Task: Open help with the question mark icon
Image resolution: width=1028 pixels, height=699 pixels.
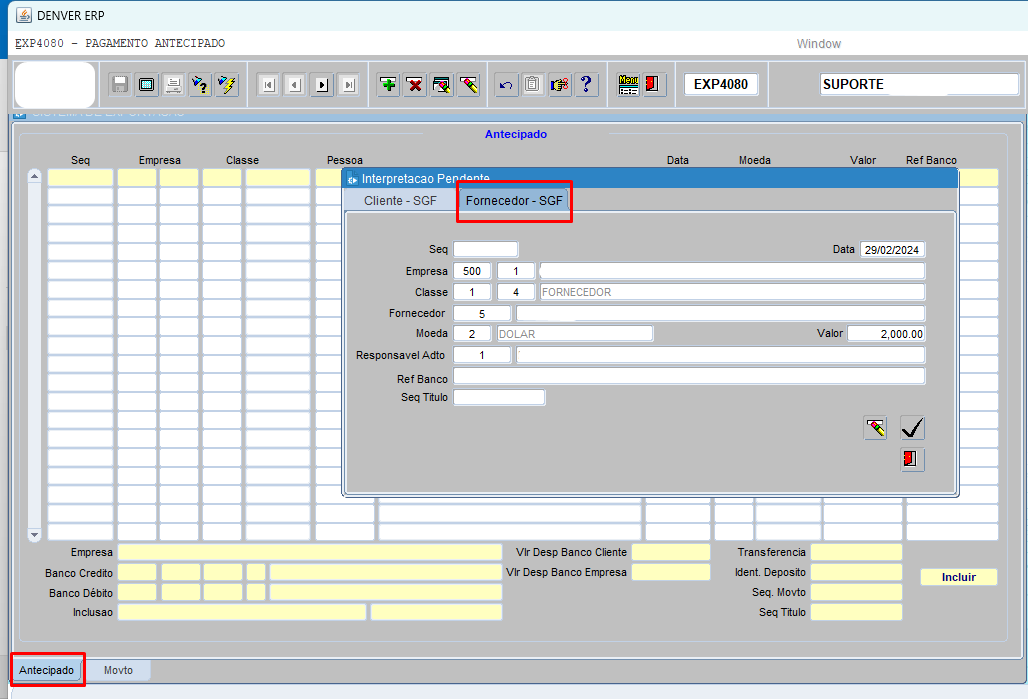Action: 586,85
